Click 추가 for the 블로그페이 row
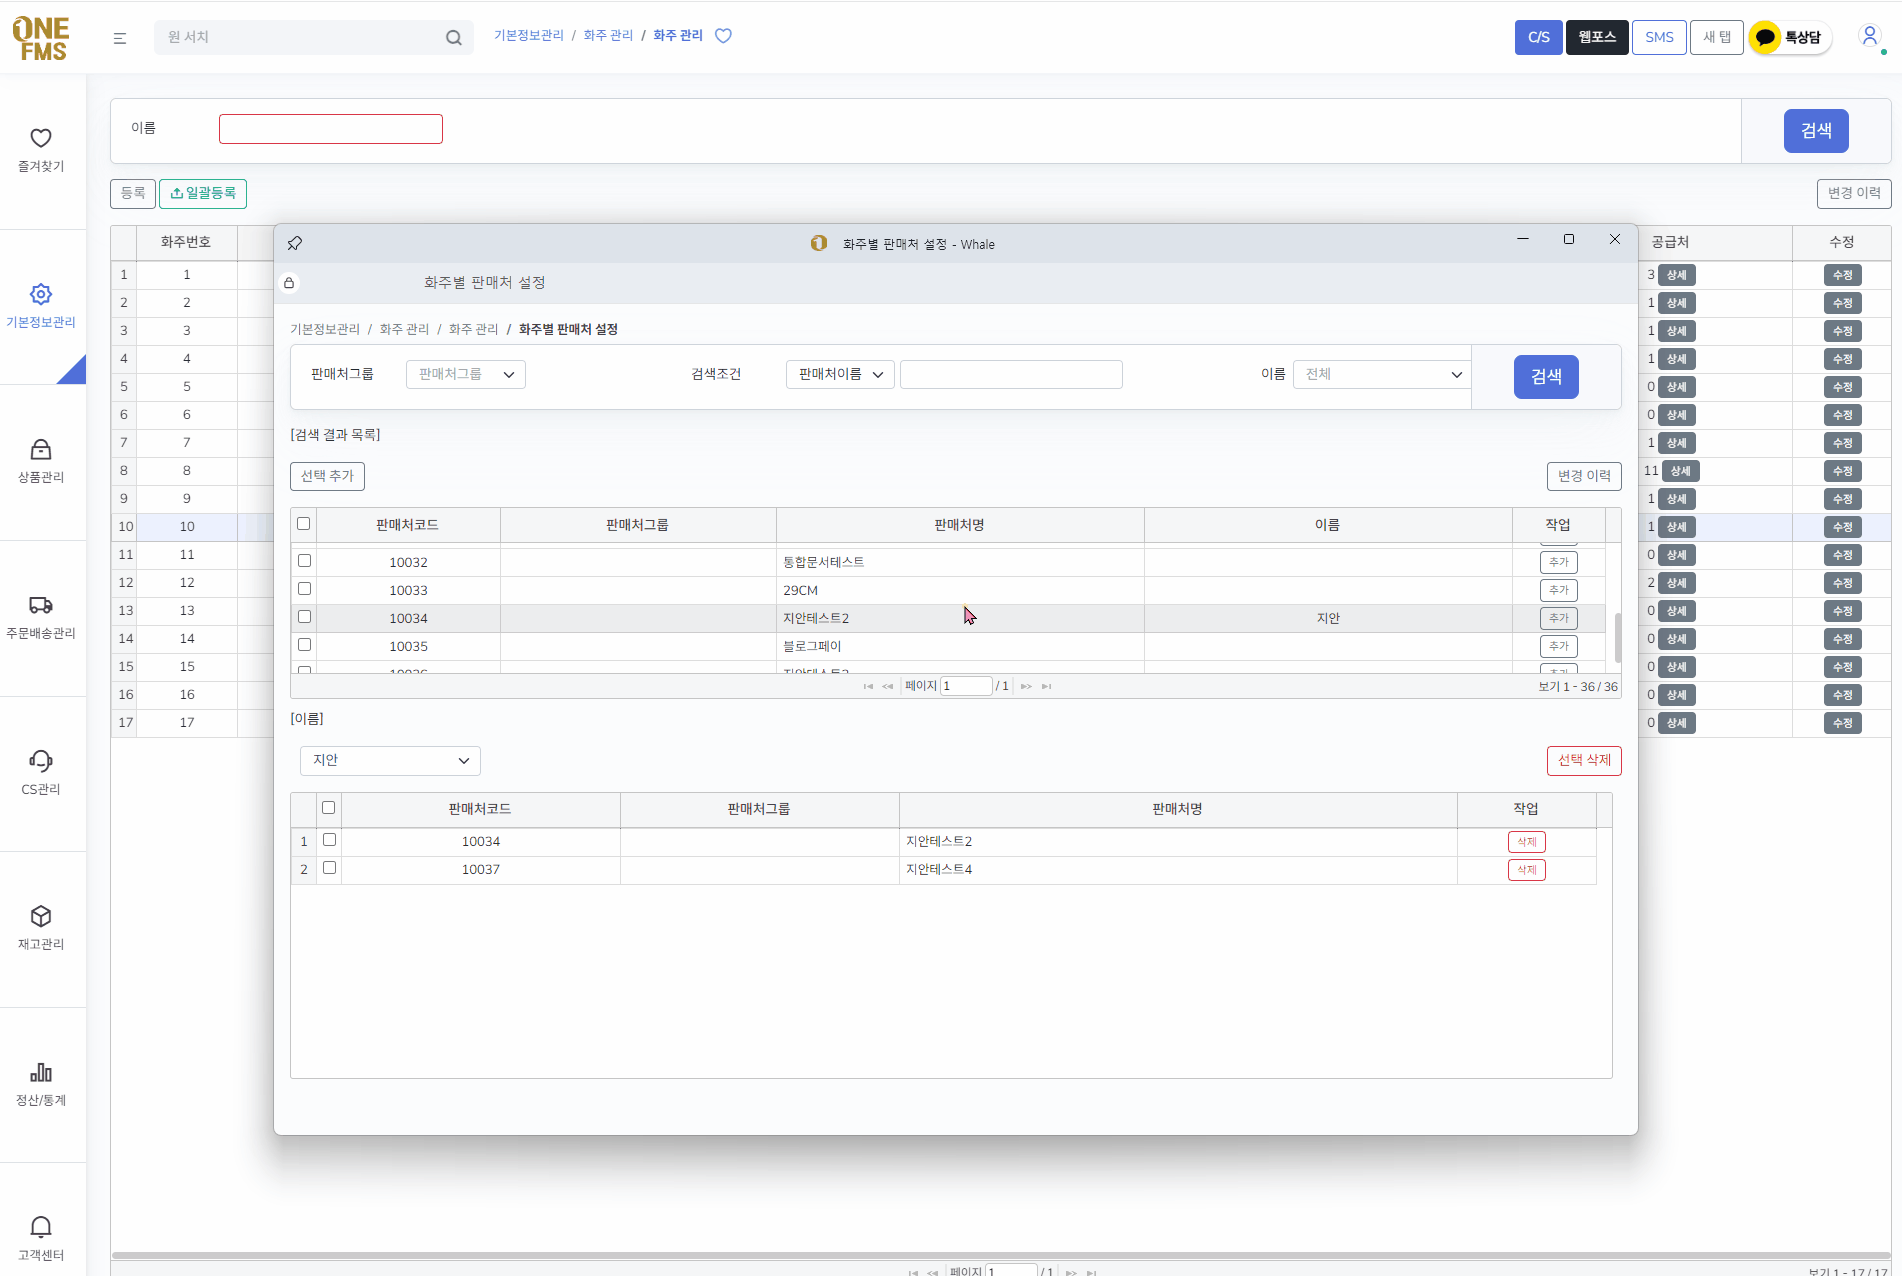This screenshot has height=1276, width=1902. coord(1559,646)
